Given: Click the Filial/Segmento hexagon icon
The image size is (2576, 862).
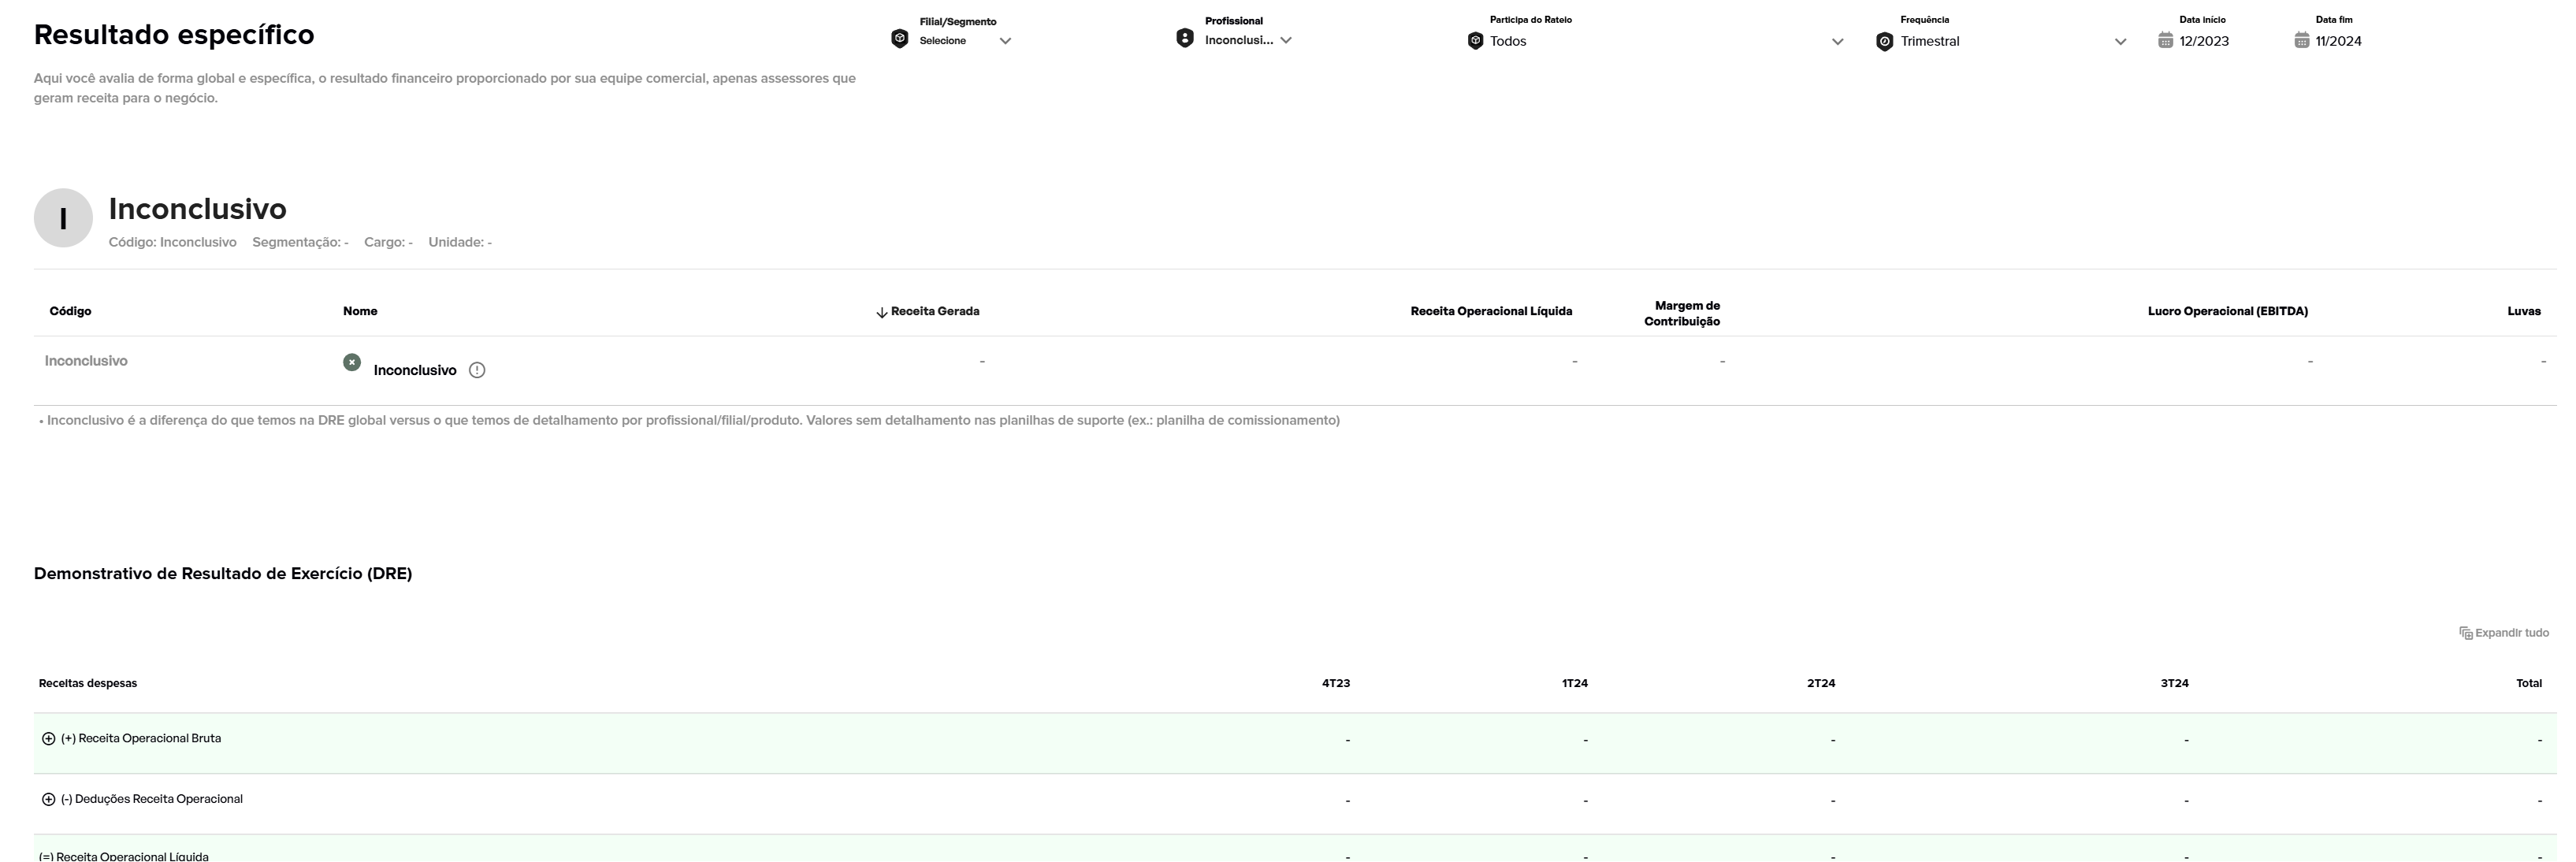Looking at the screenshot, I should 899,39.
